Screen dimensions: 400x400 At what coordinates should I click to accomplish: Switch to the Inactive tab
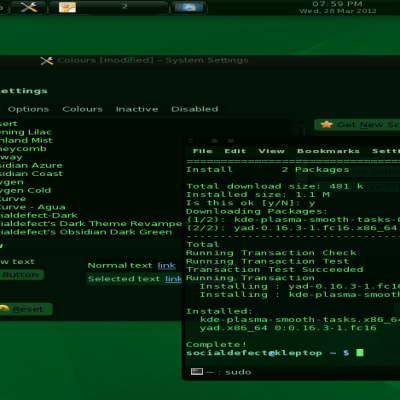[x=137, y=109]
